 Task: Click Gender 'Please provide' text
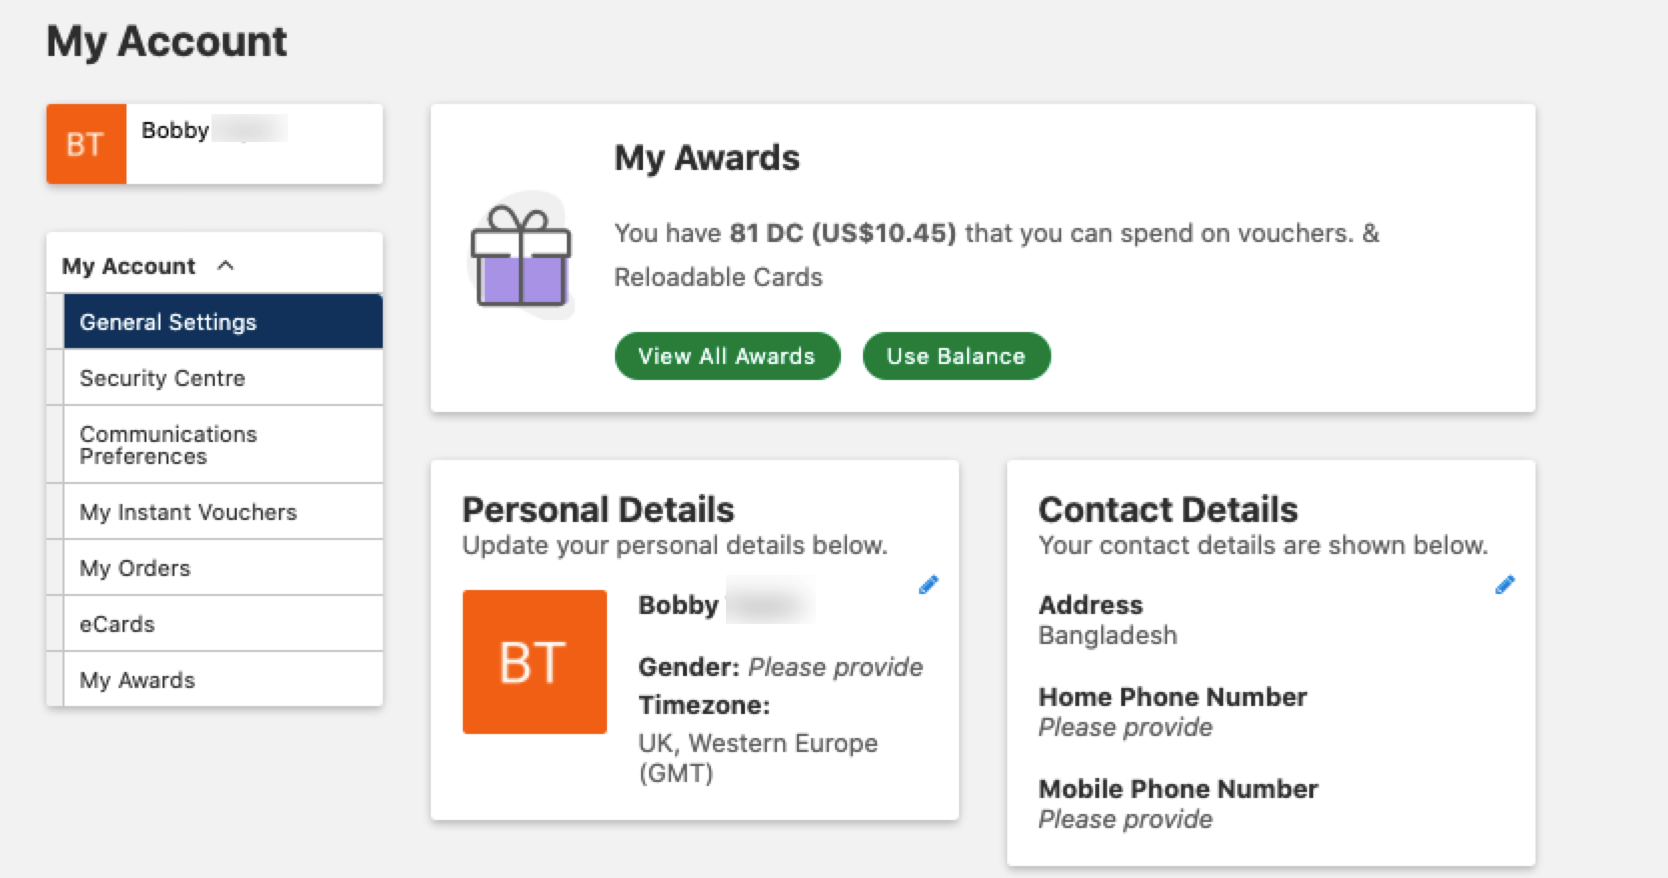tap(835, 667)
